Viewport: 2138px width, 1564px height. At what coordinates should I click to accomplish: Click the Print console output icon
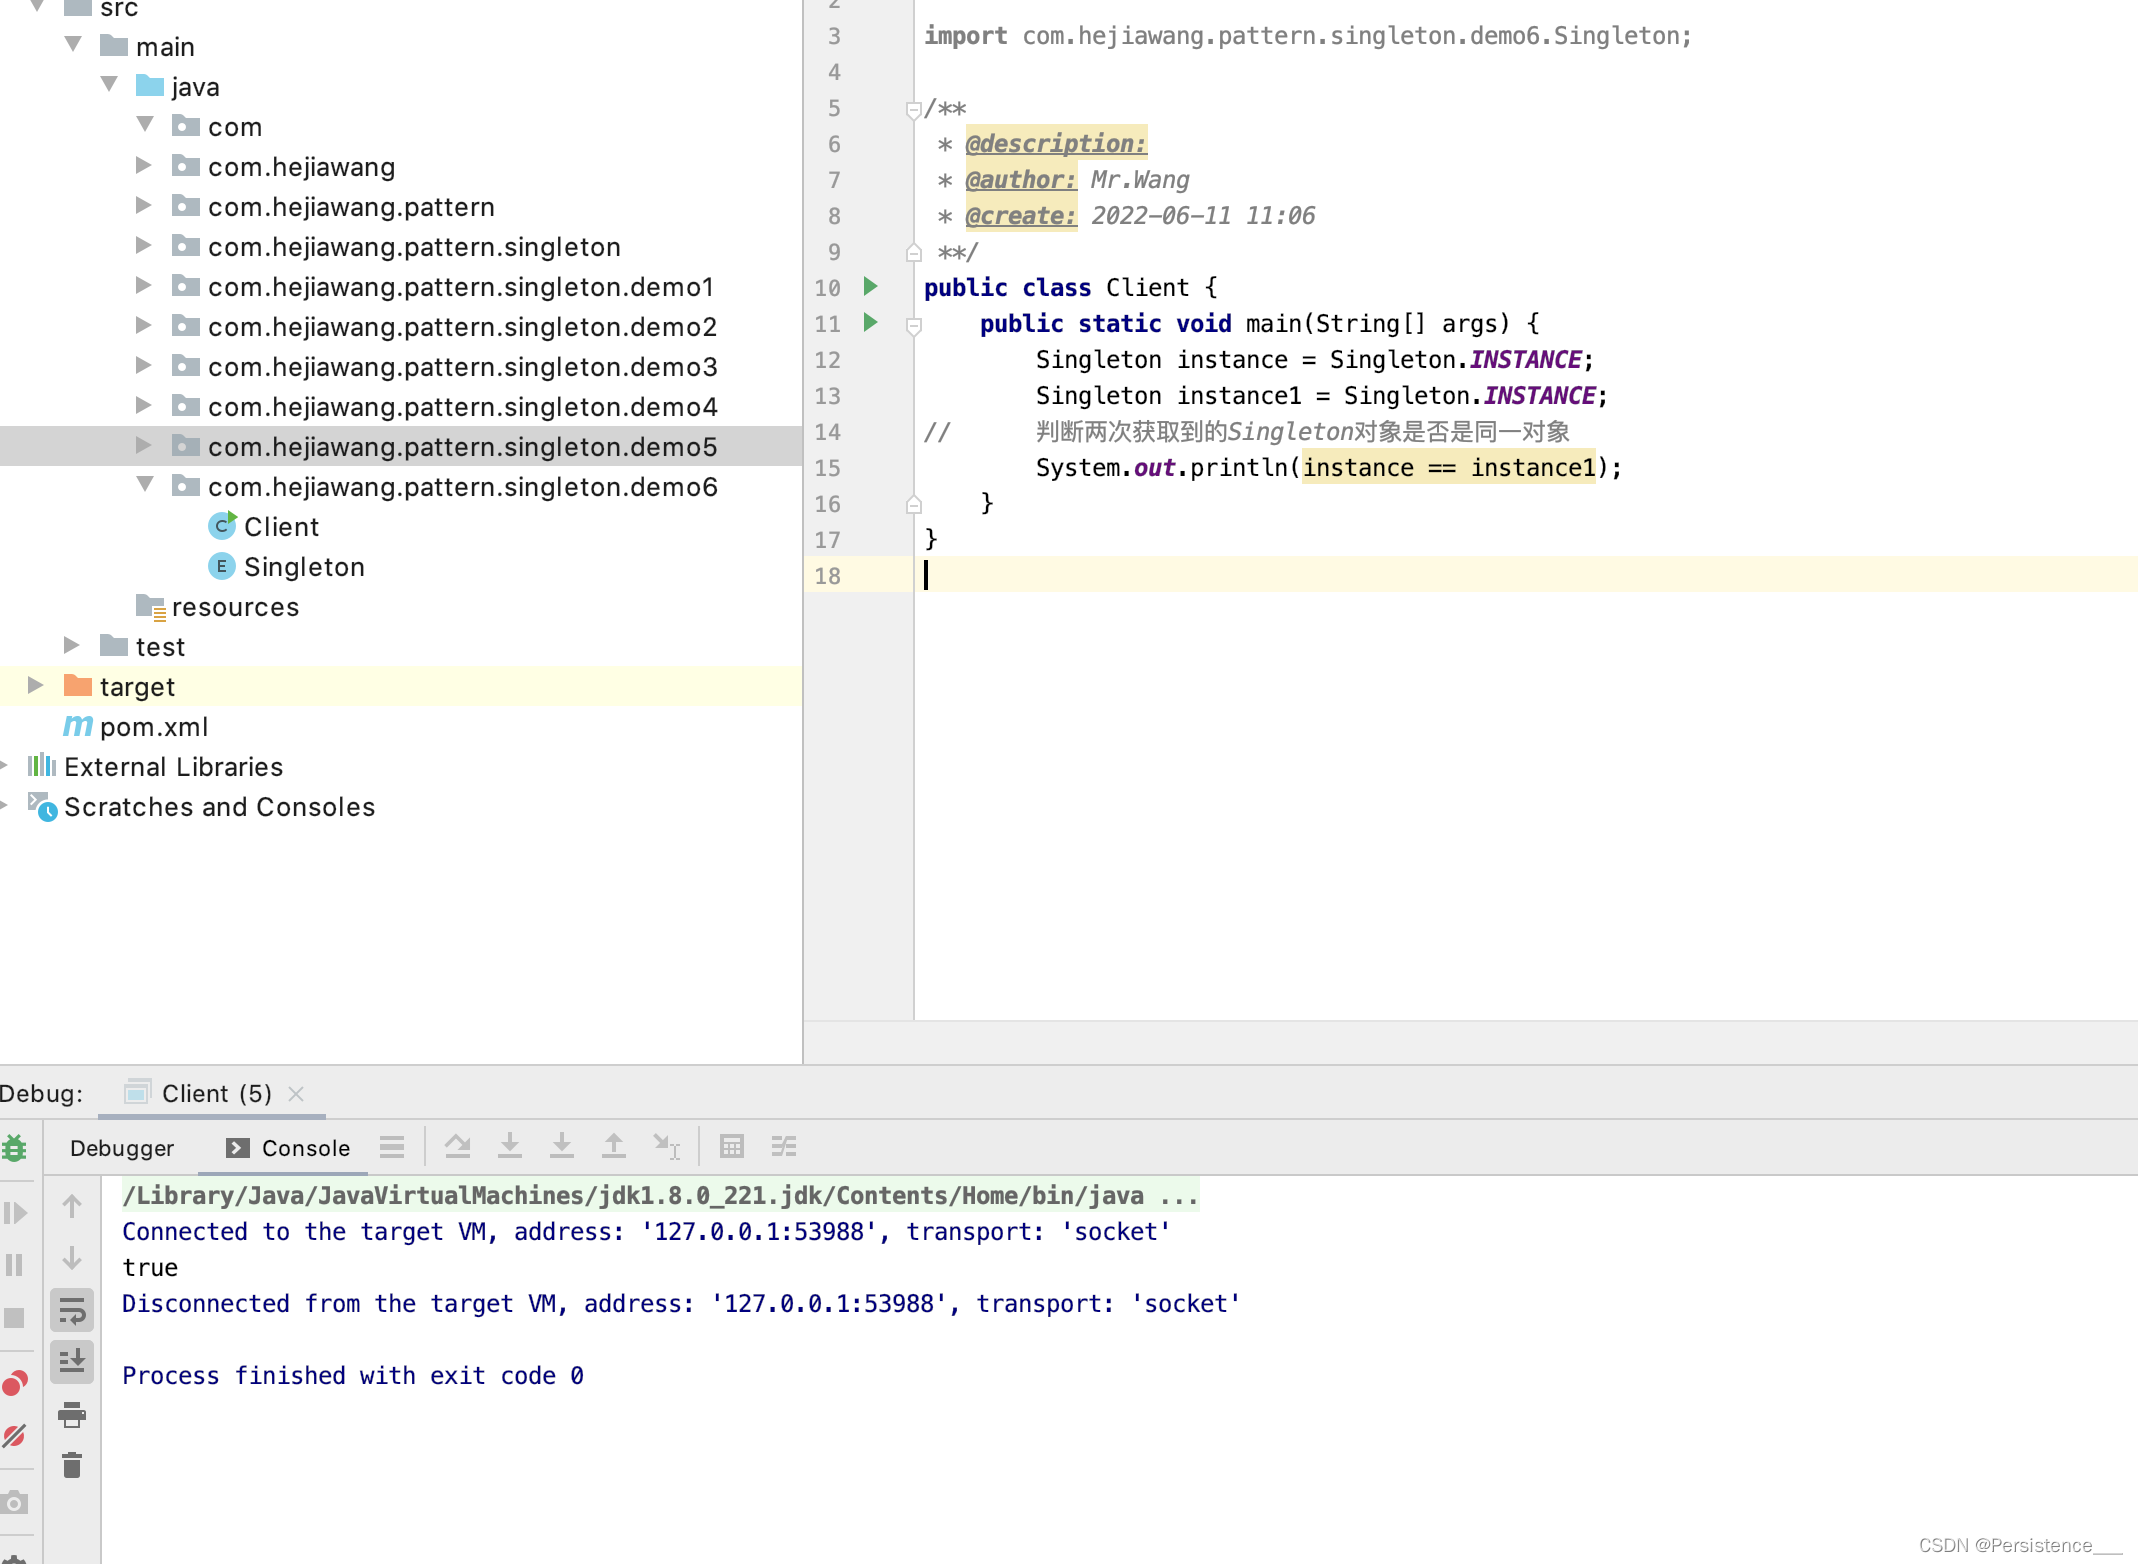click(x=72, y=1414)
